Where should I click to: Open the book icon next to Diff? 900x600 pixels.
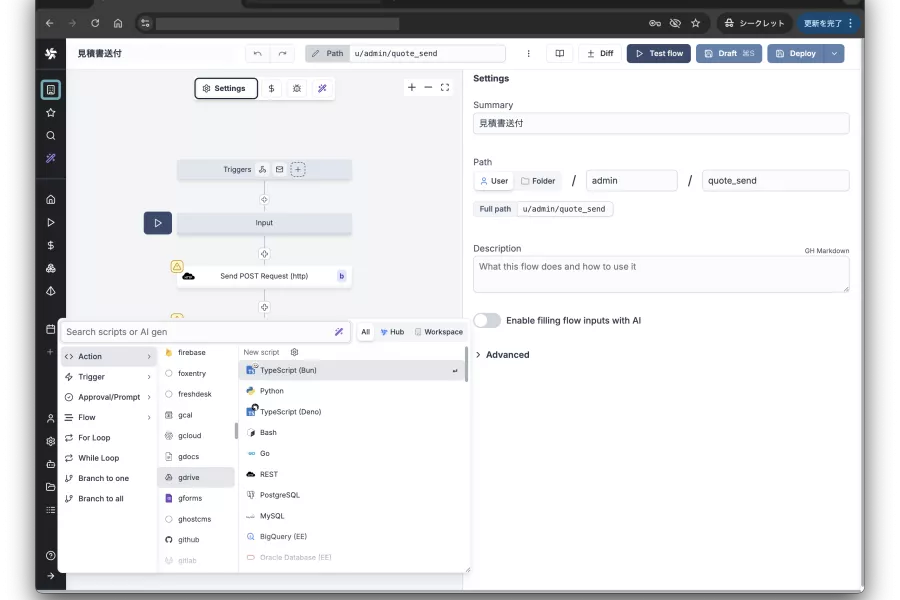[560, 53]
